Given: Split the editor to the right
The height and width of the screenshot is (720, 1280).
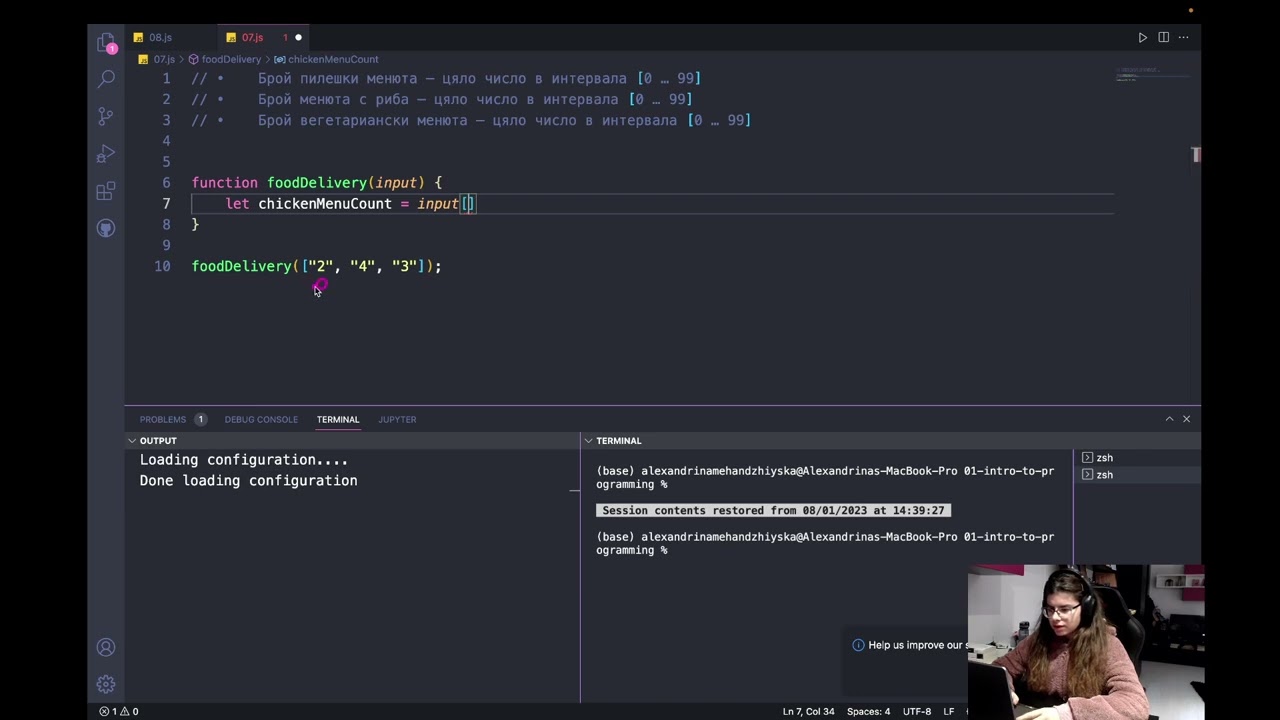Looking at the screenshot, I should click(1163, 37).
